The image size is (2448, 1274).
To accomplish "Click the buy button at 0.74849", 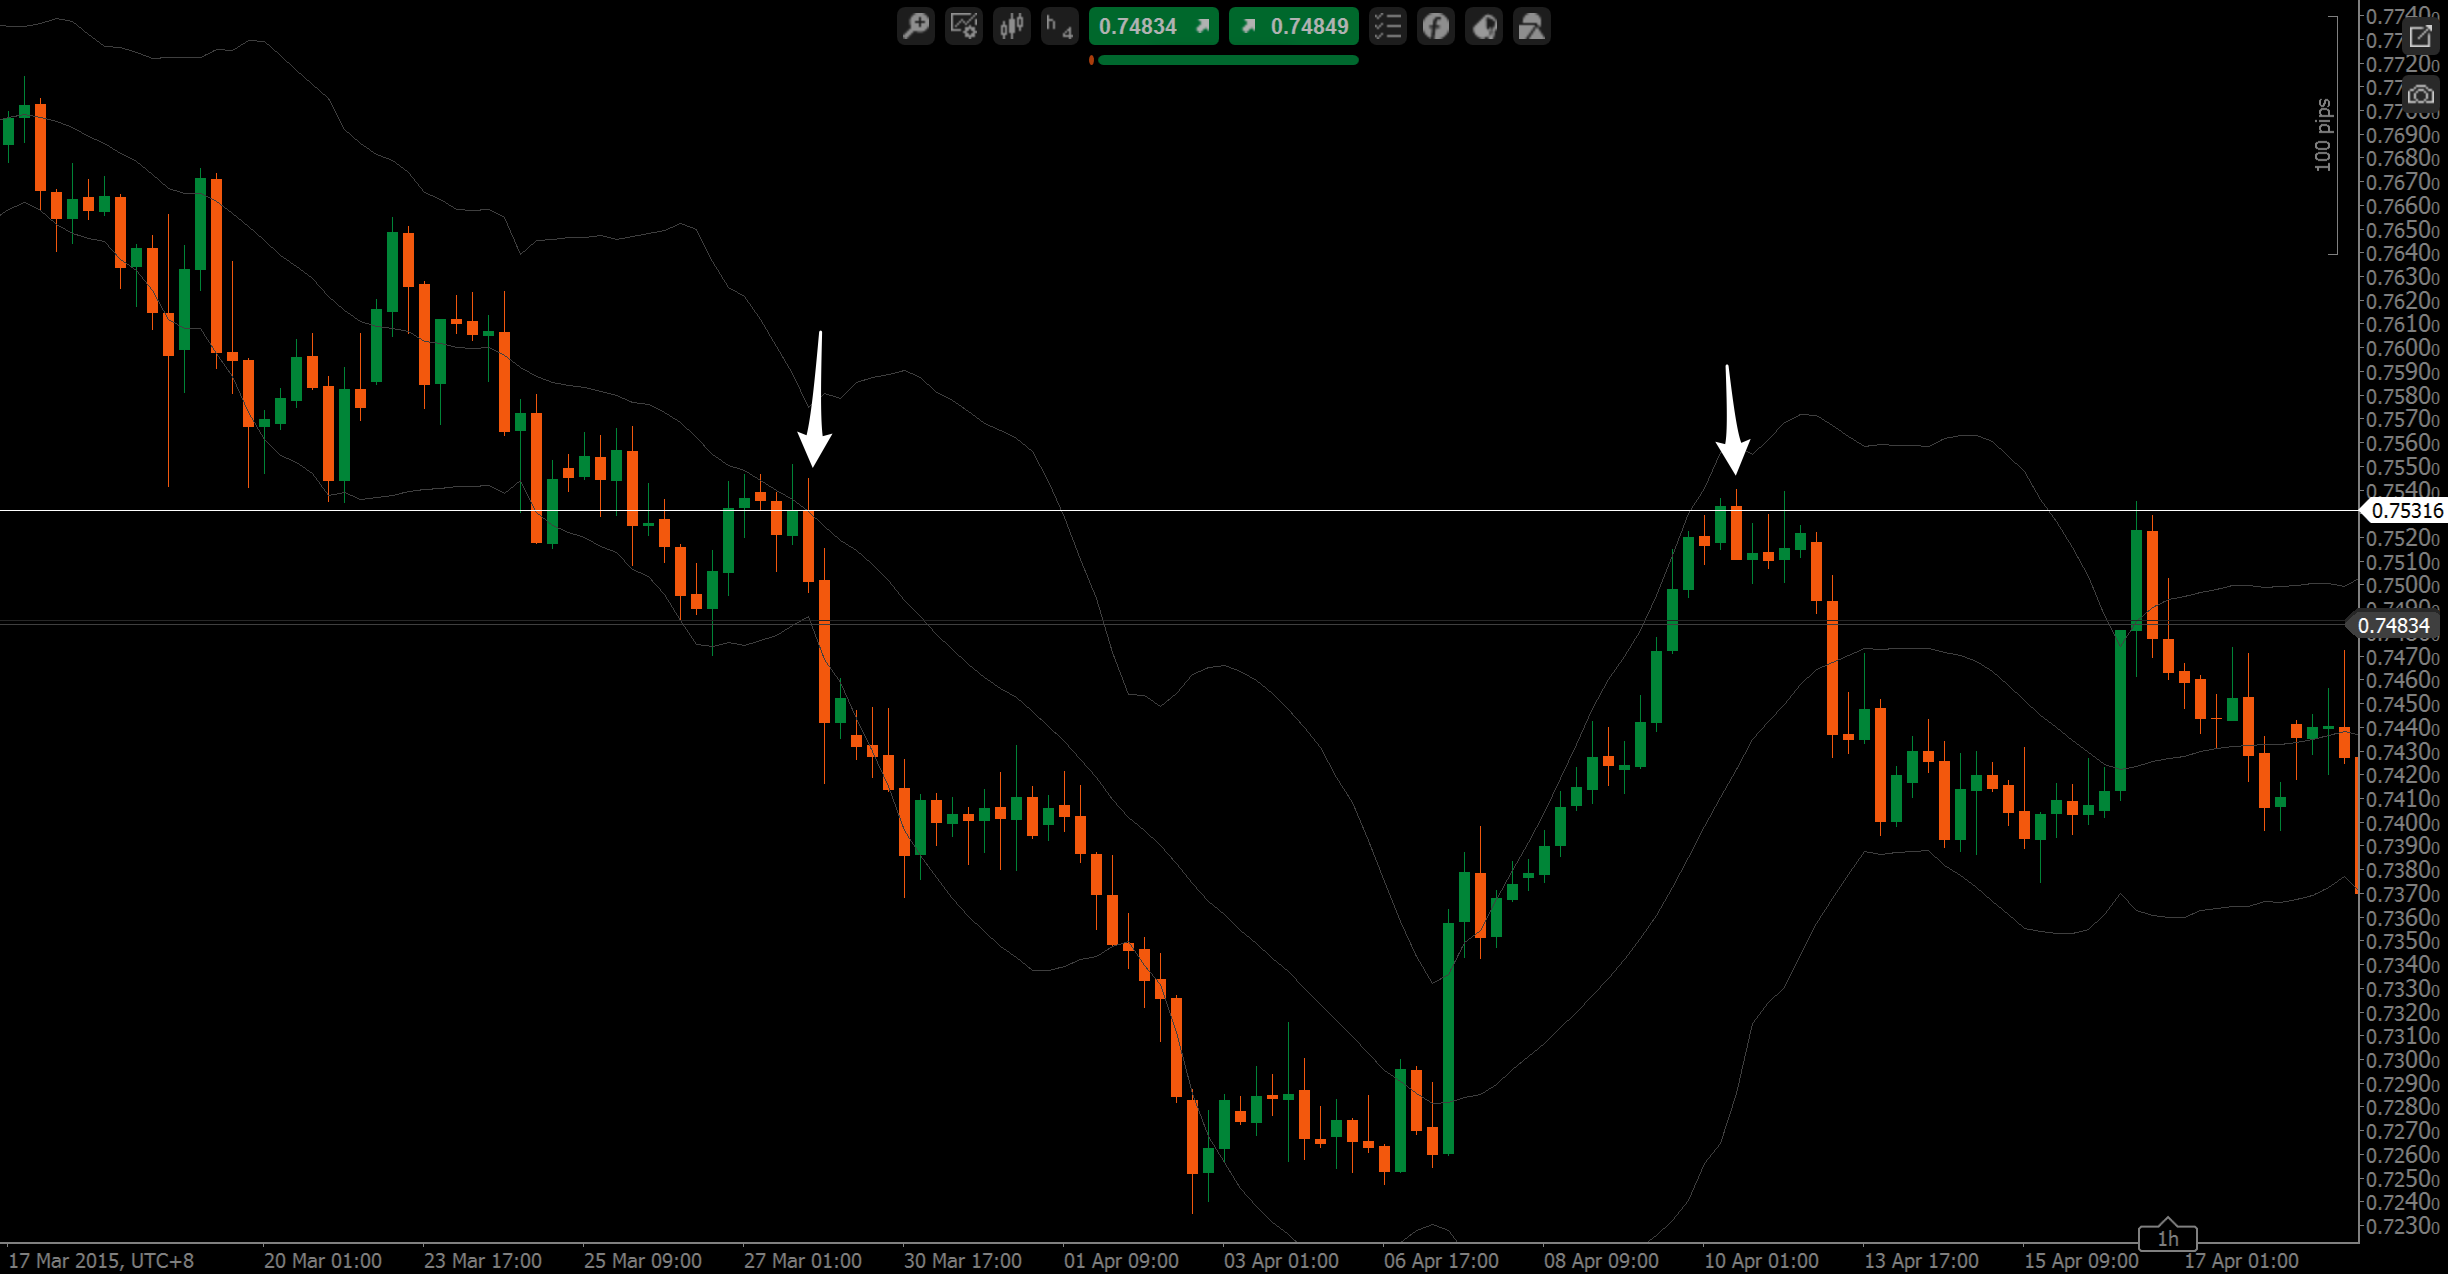I will [1294, 26].
